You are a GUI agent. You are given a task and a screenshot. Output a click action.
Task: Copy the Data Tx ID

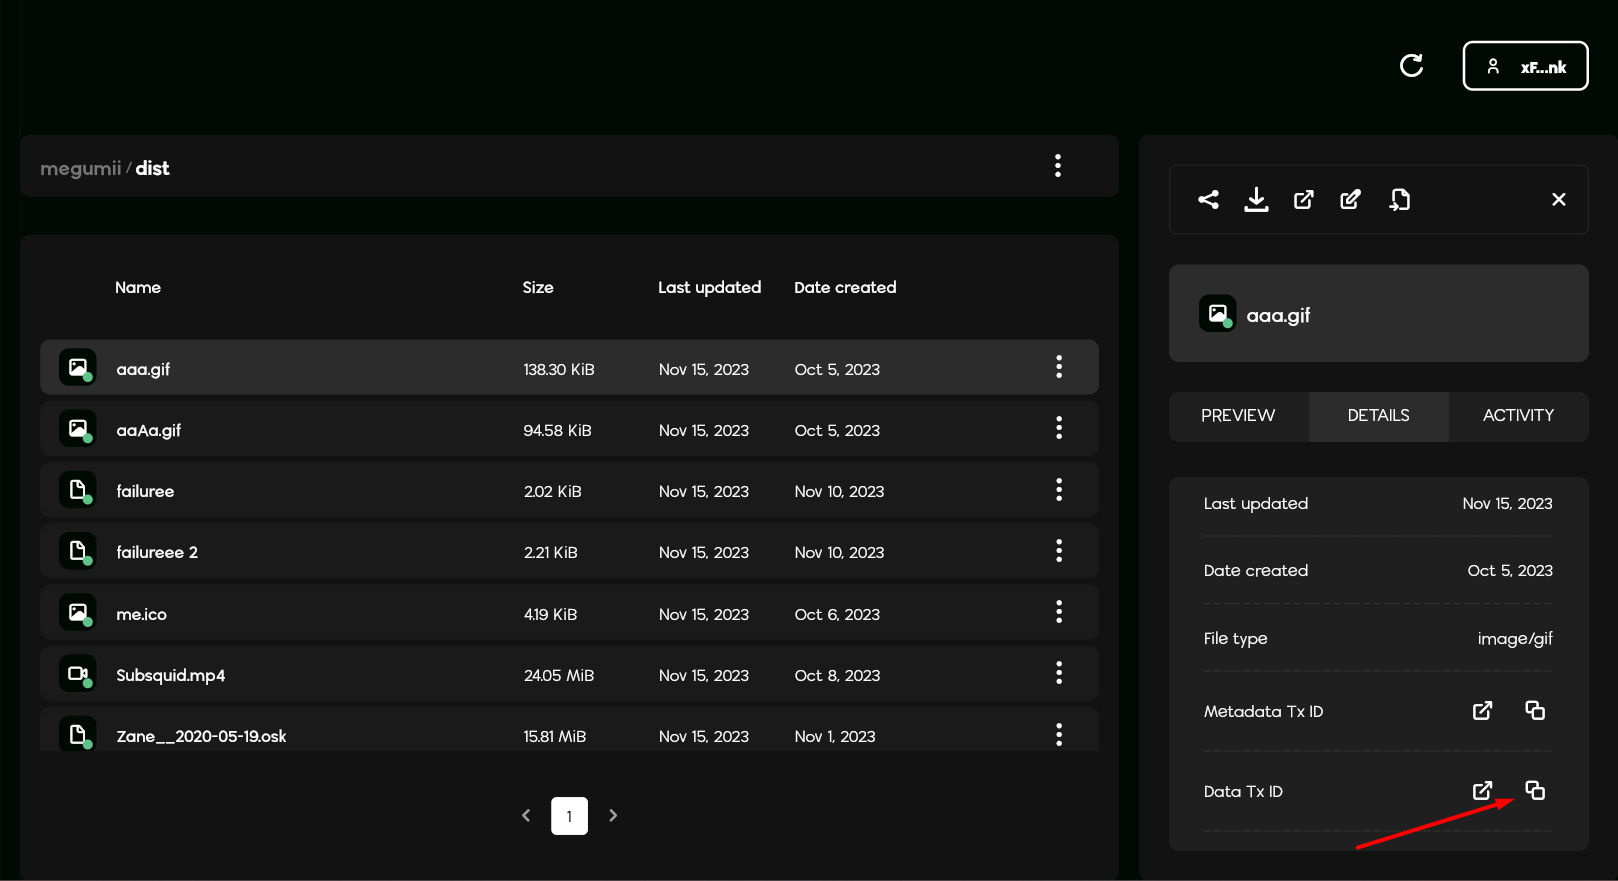click(x=1535, y=791)
